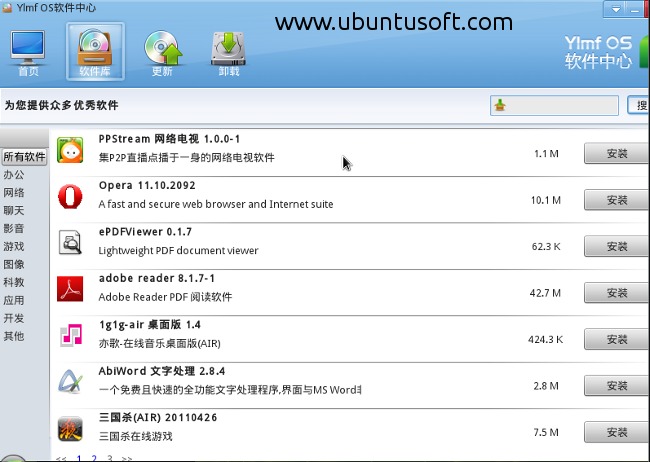Open the title bar dropdown arrow button
Image resolution: width=650 pixels, height=462 pixels.
coord(616,9)
